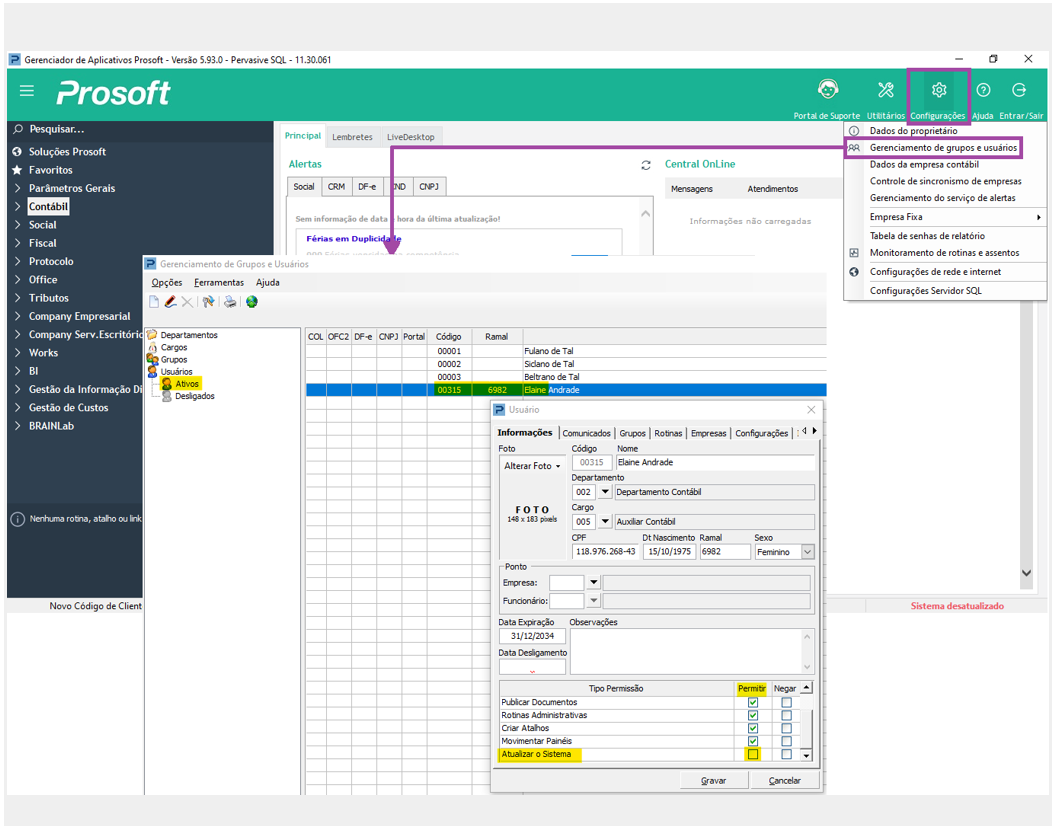Open the Ponto Empresa dropdown
The image size is (1056, 826).
coord(593,583)
